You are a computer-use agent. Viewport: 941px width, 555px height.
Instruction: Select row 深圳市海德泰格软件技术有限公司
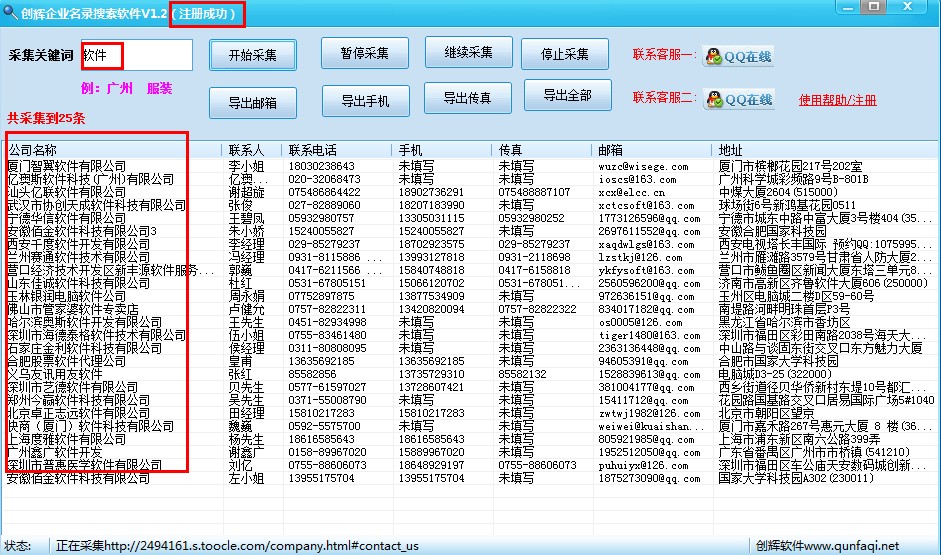(471, 335)
